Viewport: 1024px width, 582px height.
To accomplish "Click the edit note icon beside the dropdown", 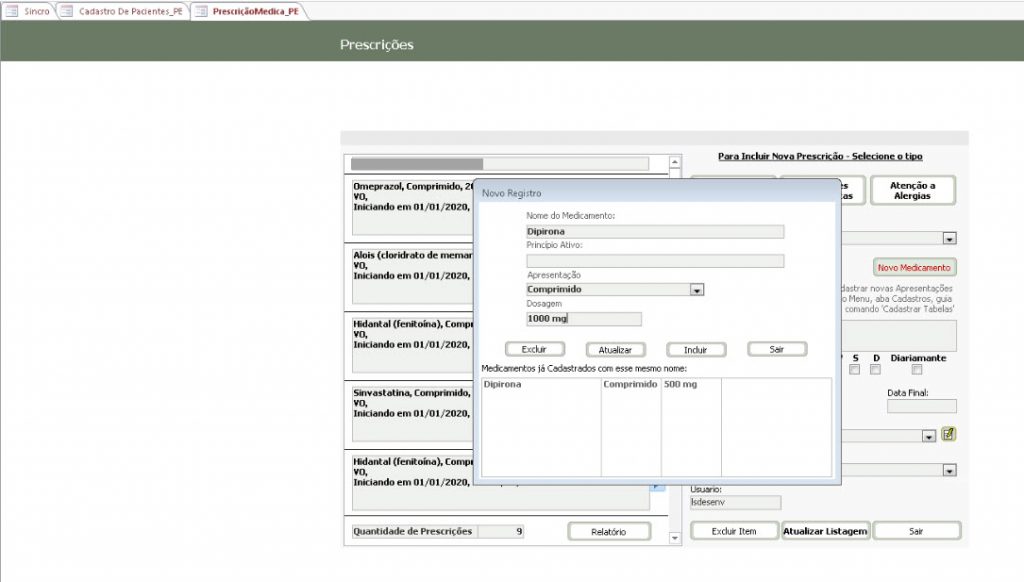I will [x=948, y=434].
